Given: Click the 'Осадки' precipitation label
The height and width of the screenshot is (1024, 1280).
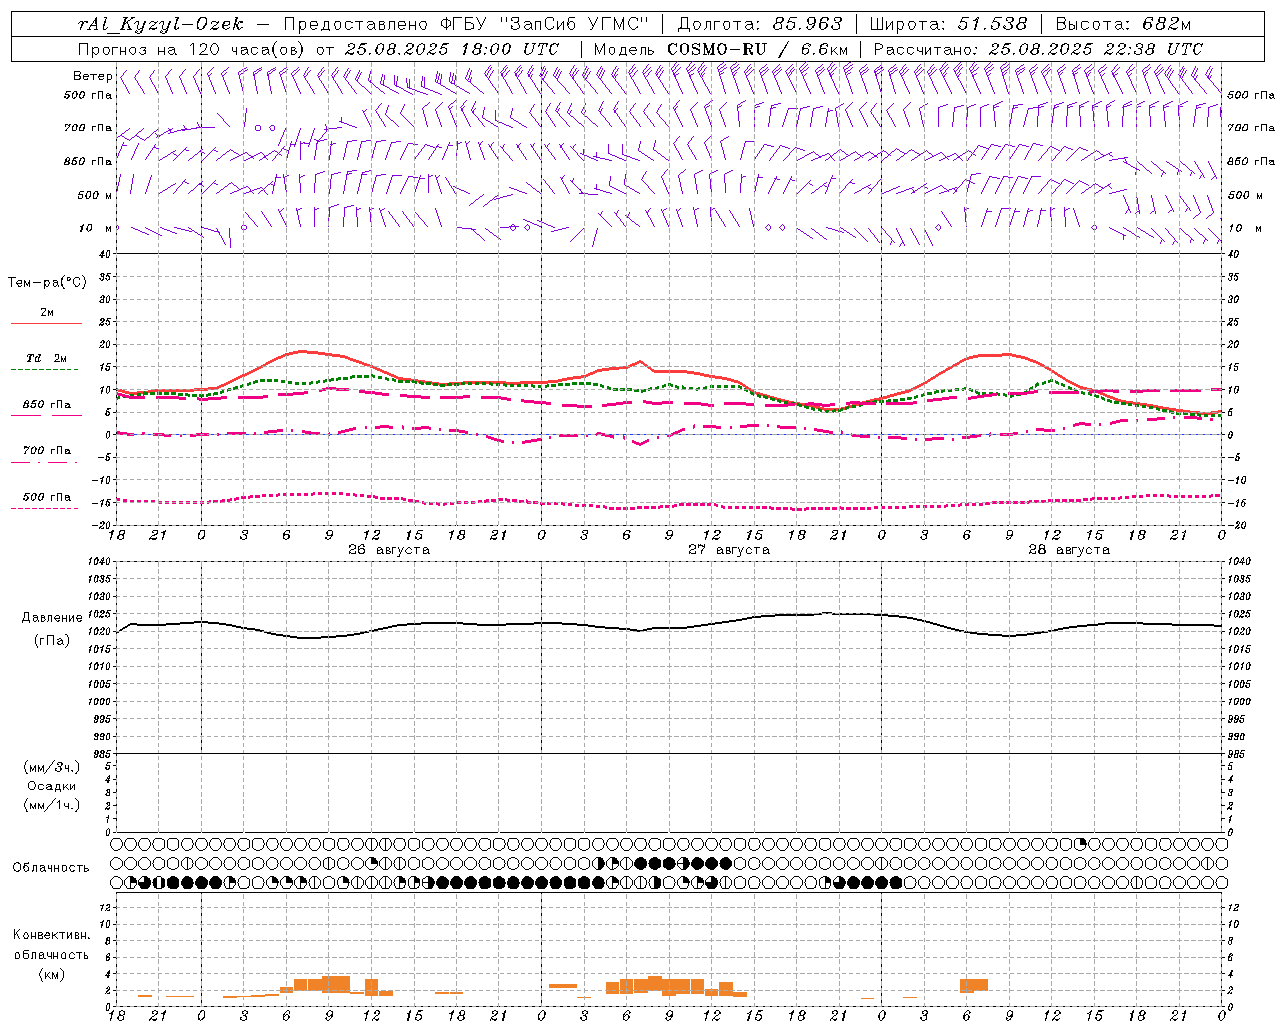Looking at the screenshot, I should coord(53,786).
